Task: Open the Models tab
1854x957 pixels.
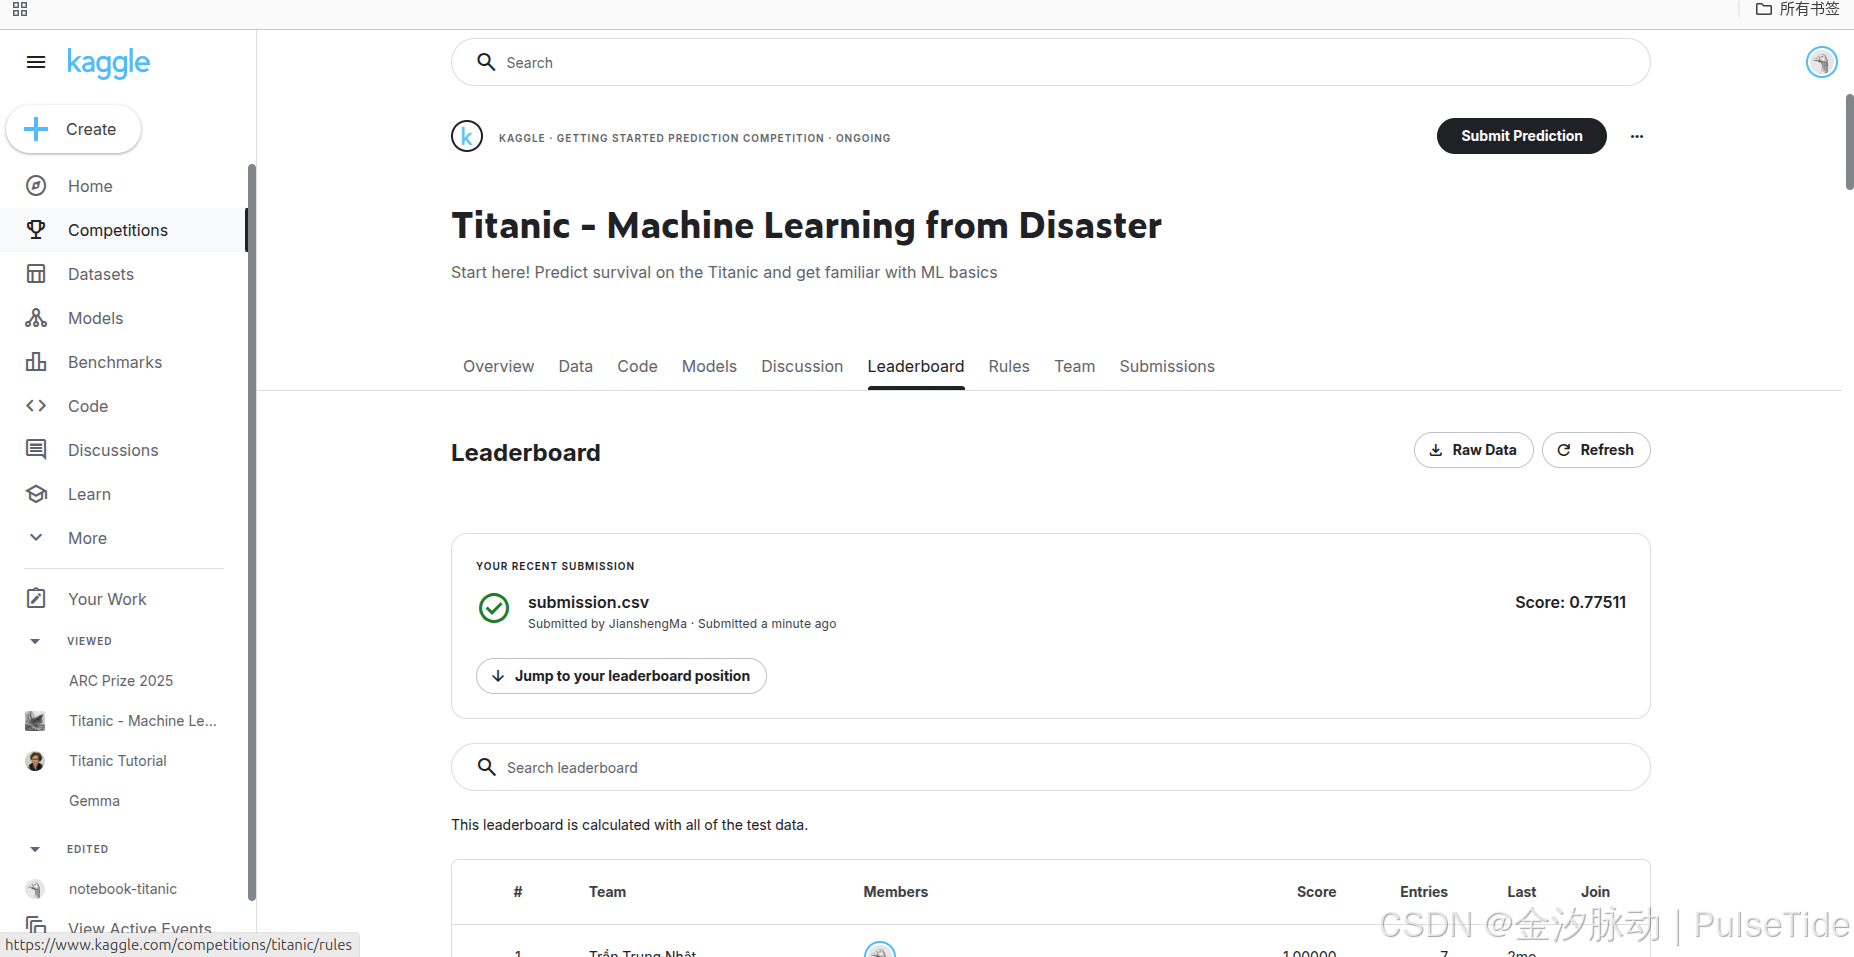Action: 709,366
